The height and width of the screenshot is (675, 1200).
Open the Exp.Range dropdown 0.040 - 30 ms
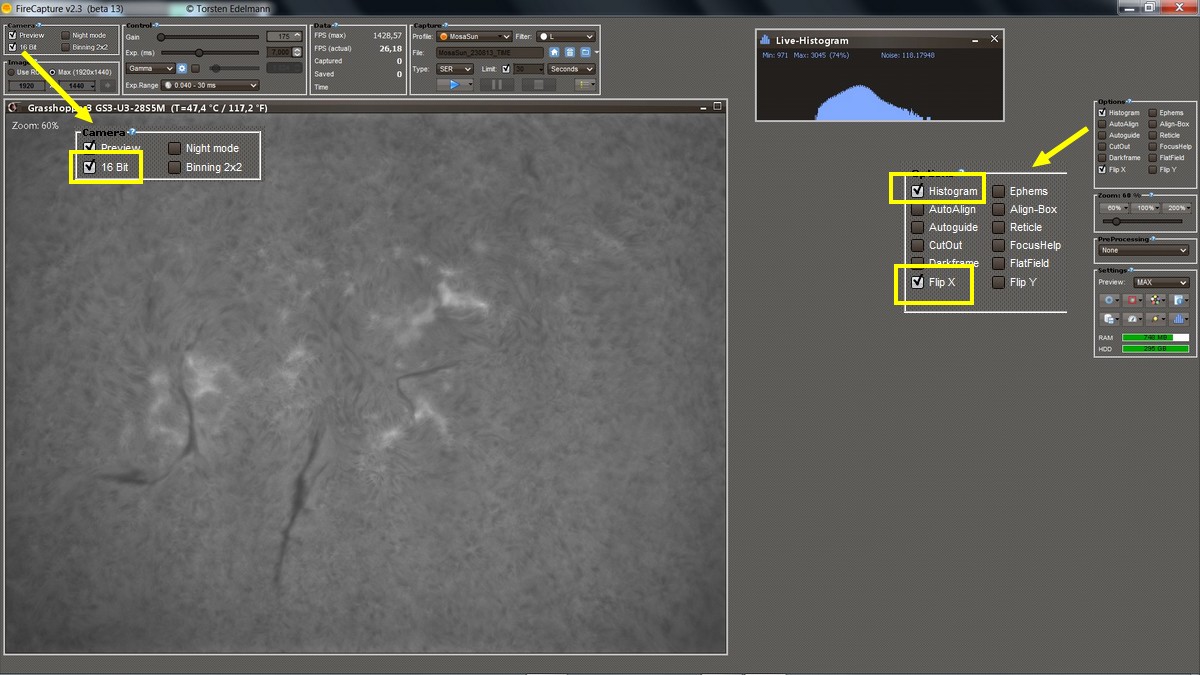click(x=211, y=85)
